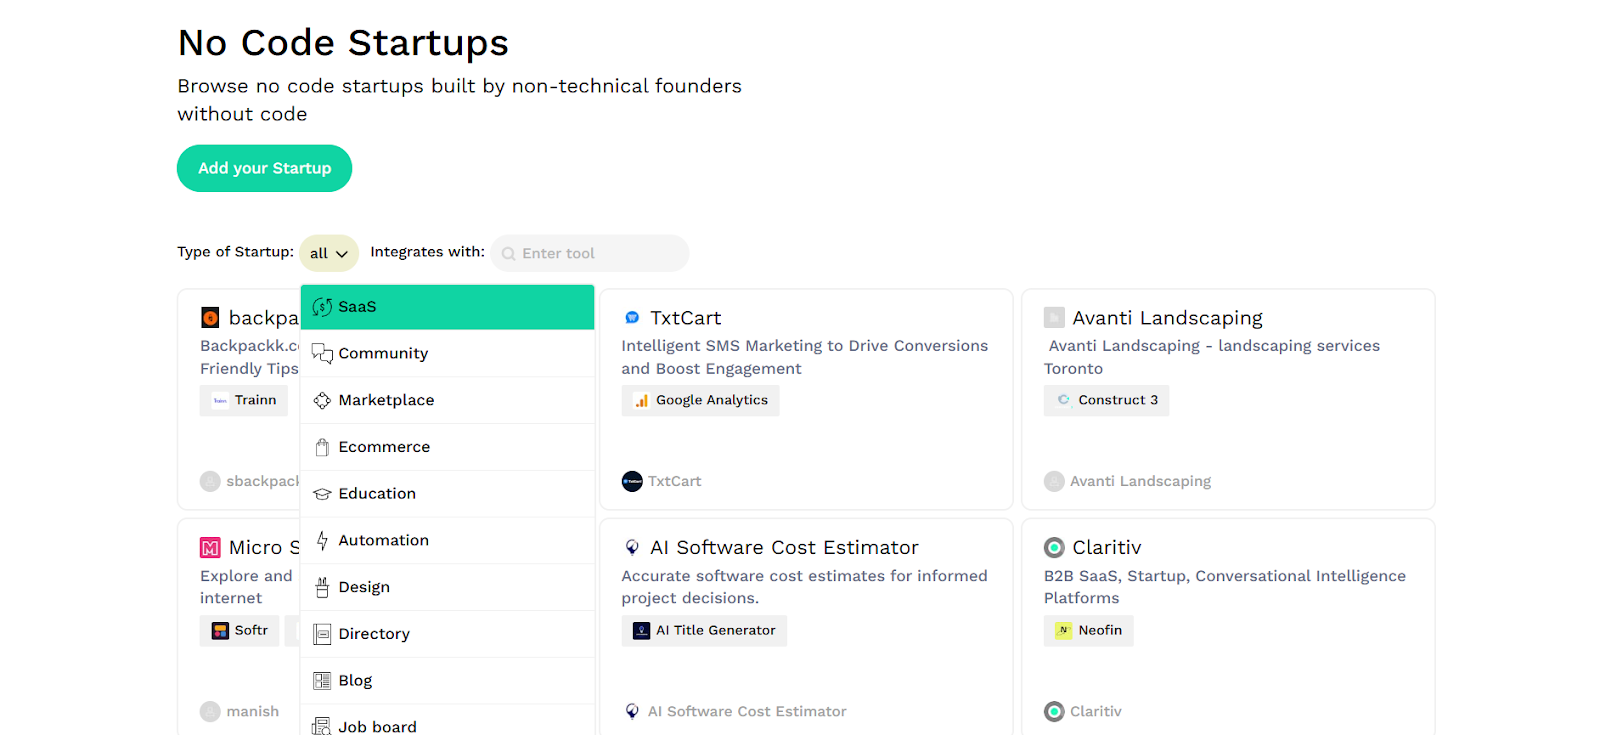Image resolution: width=1600 pixels, height=735 pixels.
Task: Choose Education from the dropdown
Action: coord(447,494)
